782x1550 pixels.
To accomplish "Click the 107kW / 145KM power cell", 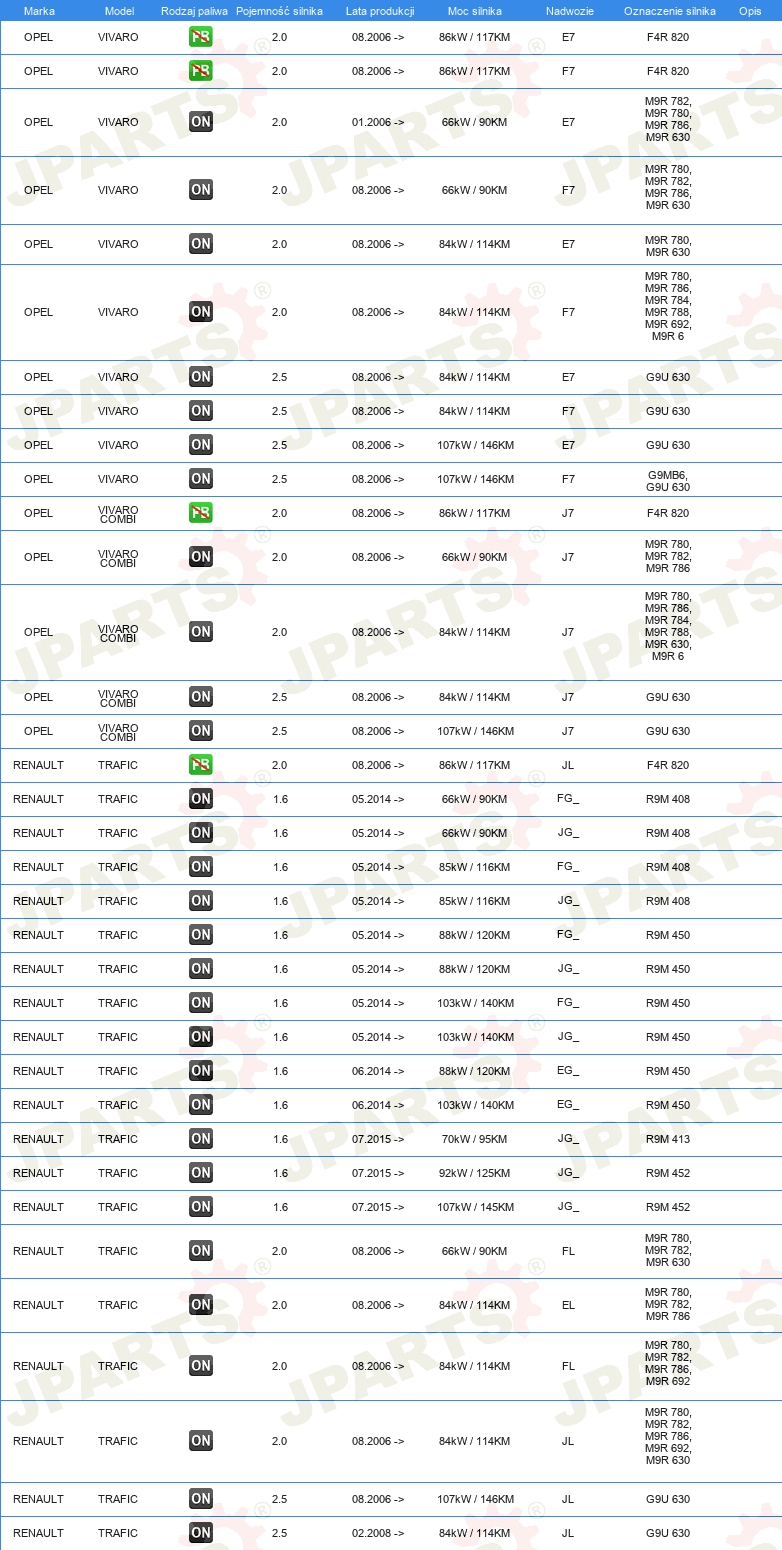I will tap(474, 1207).
